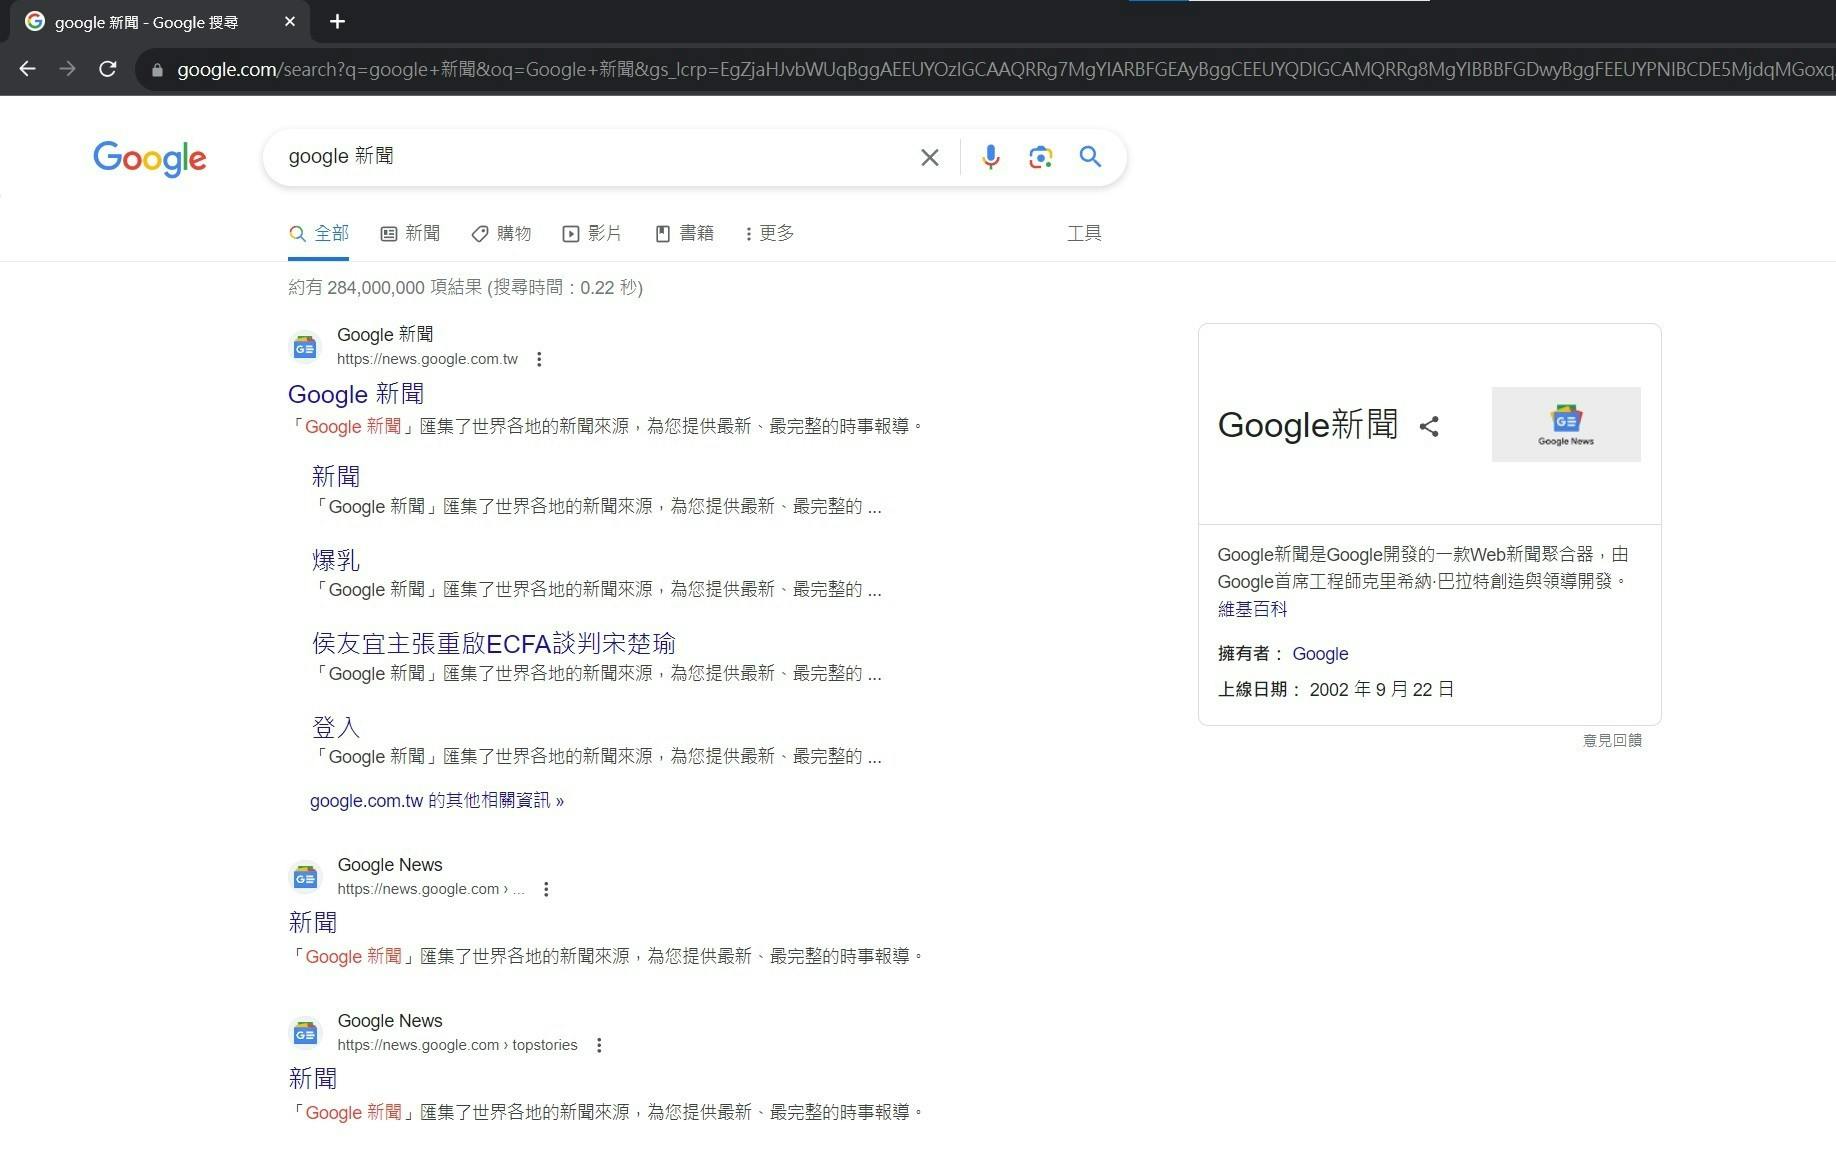Image resolution: width=1836 pixels, height=1164 pixels.
Task: Click the browser back arrow
Action: pos(28,69)
